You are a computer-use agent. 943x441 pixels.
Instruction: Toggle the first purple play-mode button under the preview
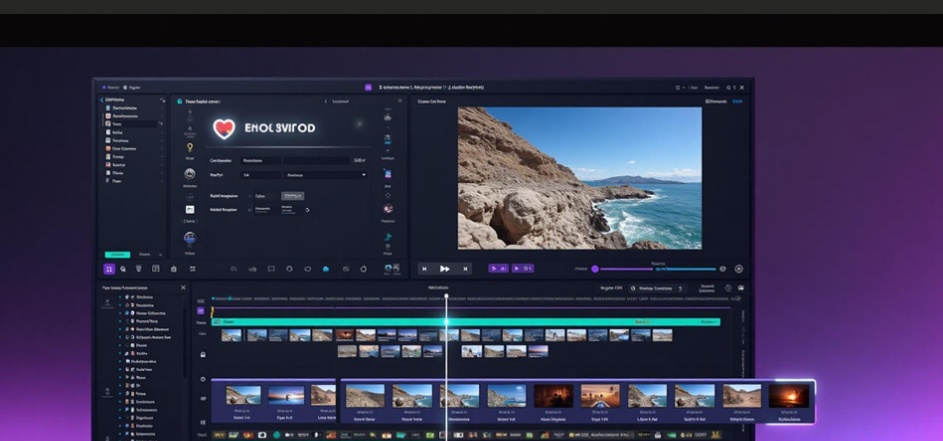pos(497,268)
